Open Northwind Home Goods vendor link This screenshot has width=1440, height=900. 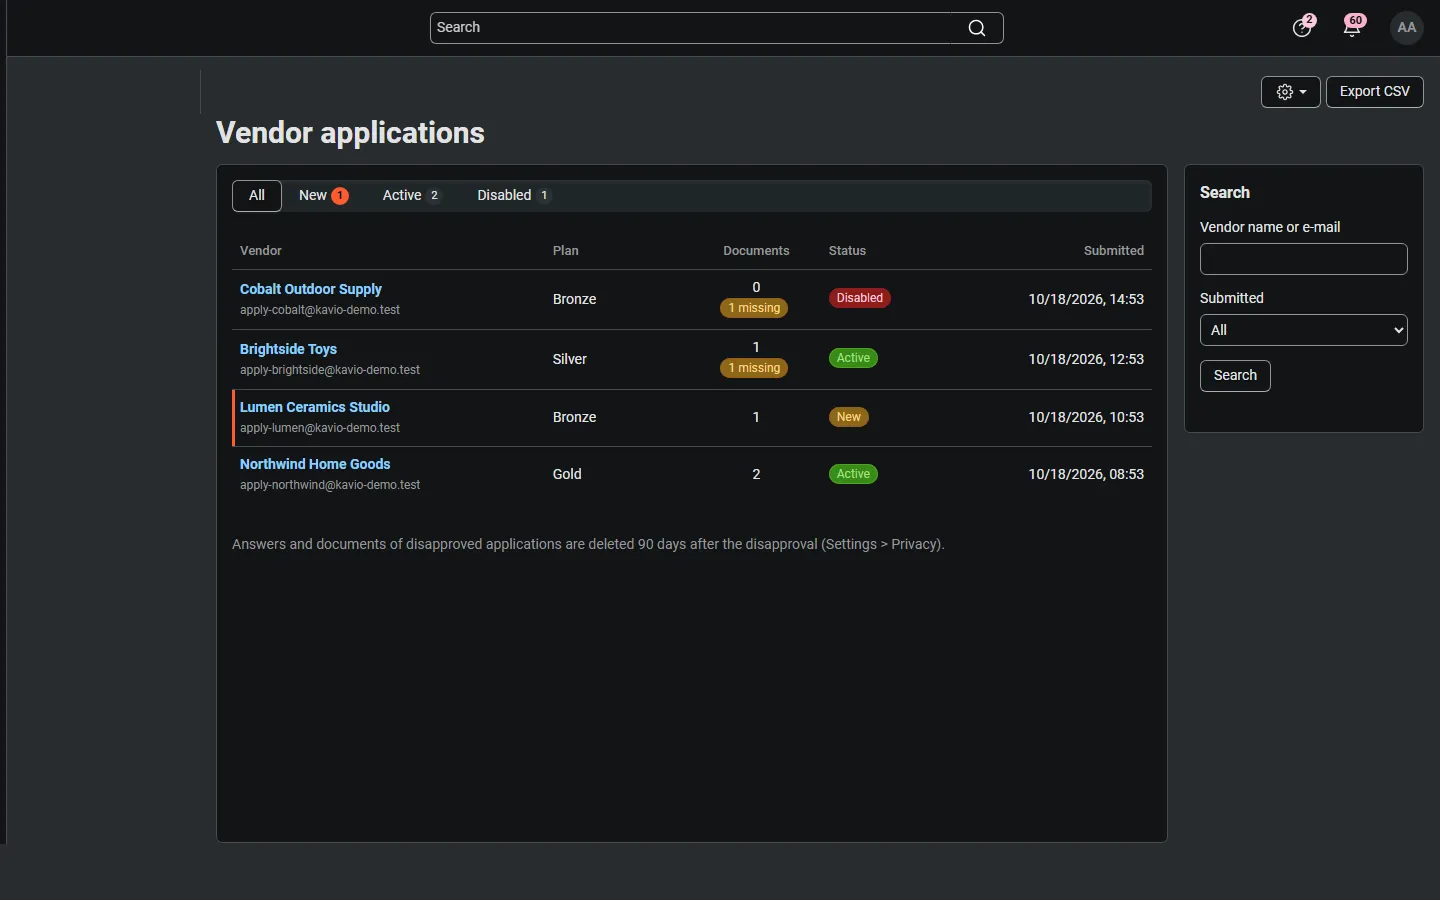[315, 464]
